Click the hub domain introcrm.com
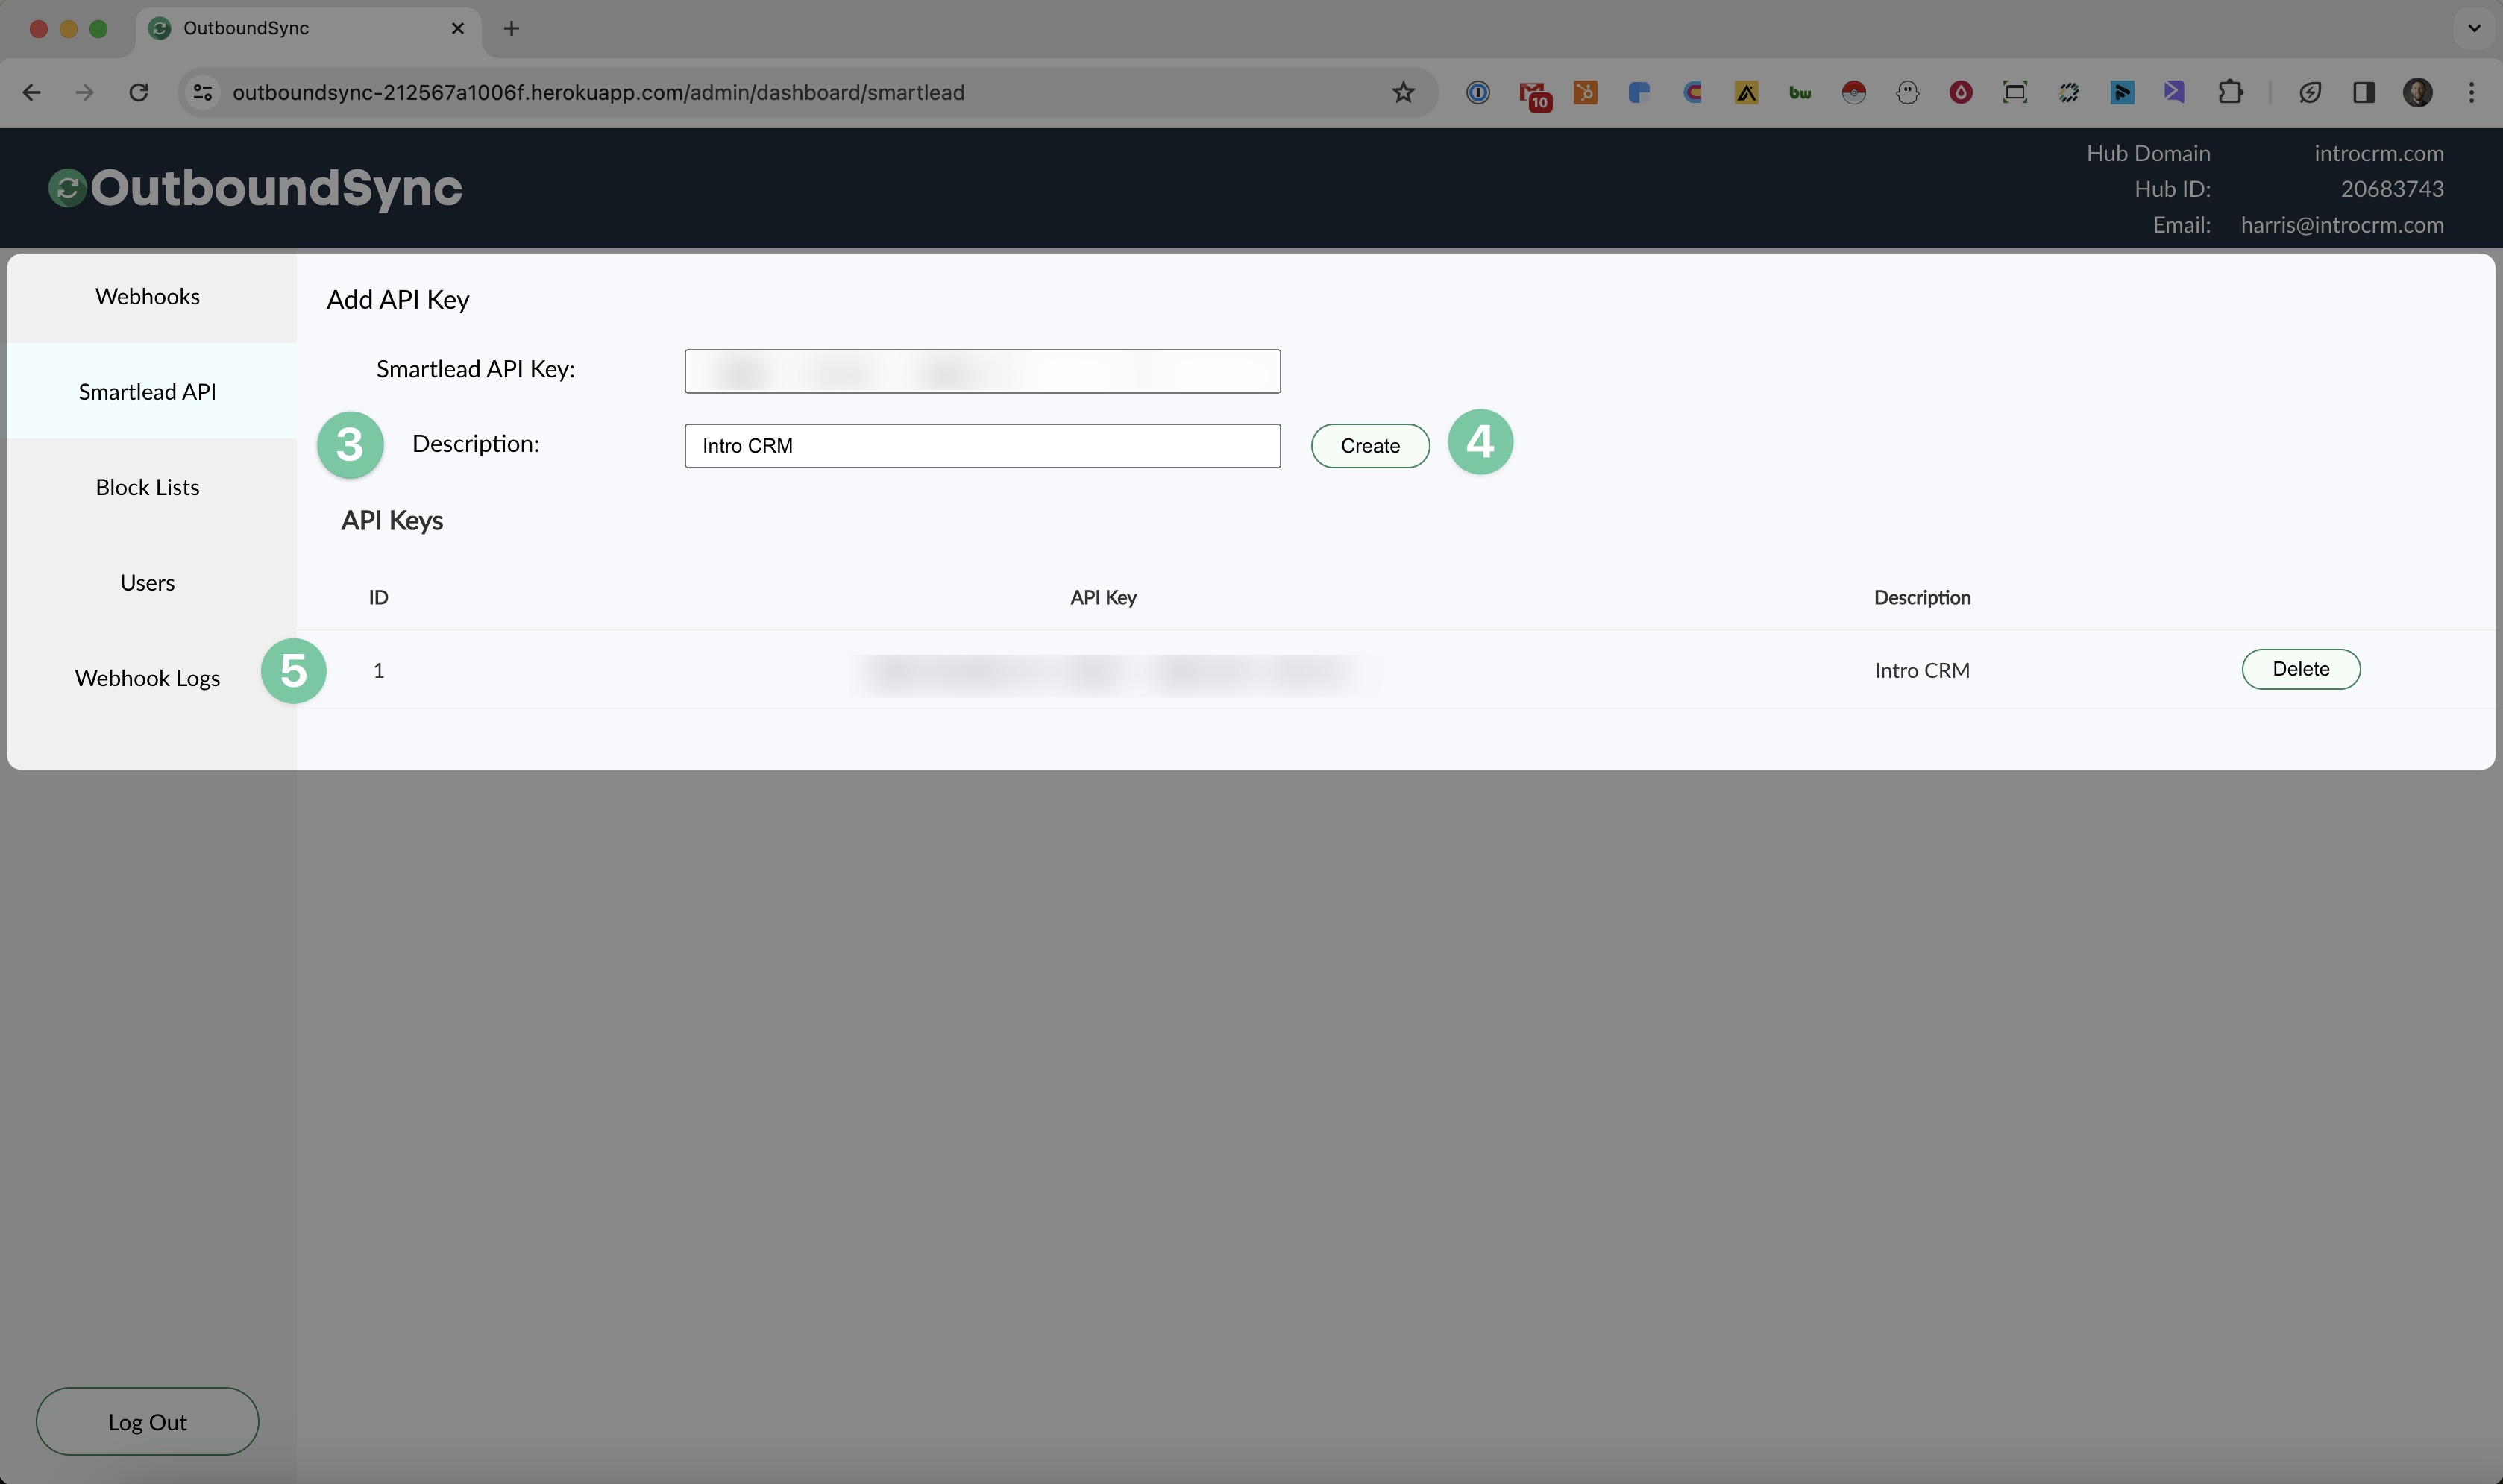Screen dimensions: 2503x1484 tap(2379, 153)
